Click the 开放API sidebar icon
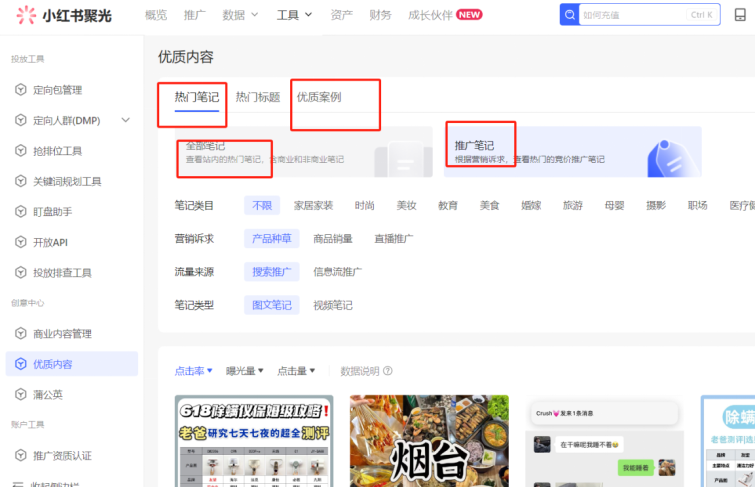Image resolution: width=755 pixels, height=488 pixels. click(x=20, y=242)
